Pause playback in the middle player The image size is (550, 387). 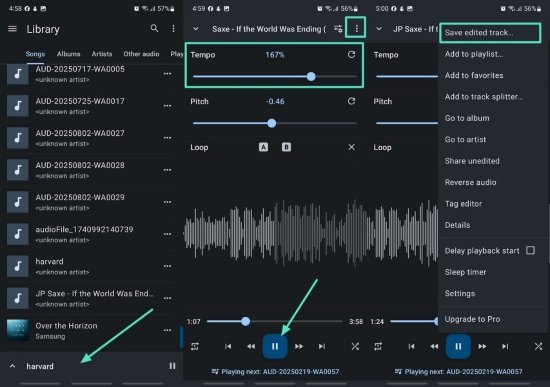[275, 347]
